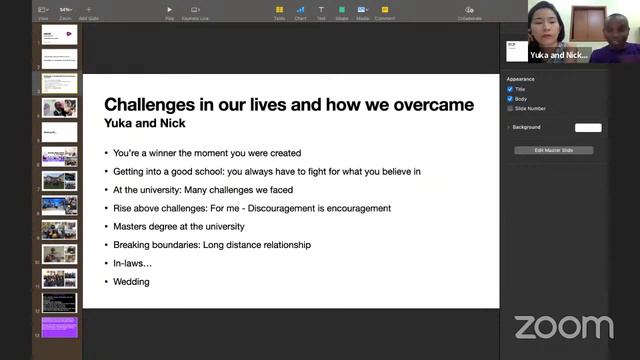Click the 'In-laws…' bullet
The image size is (640, 360).
(132, 263)
